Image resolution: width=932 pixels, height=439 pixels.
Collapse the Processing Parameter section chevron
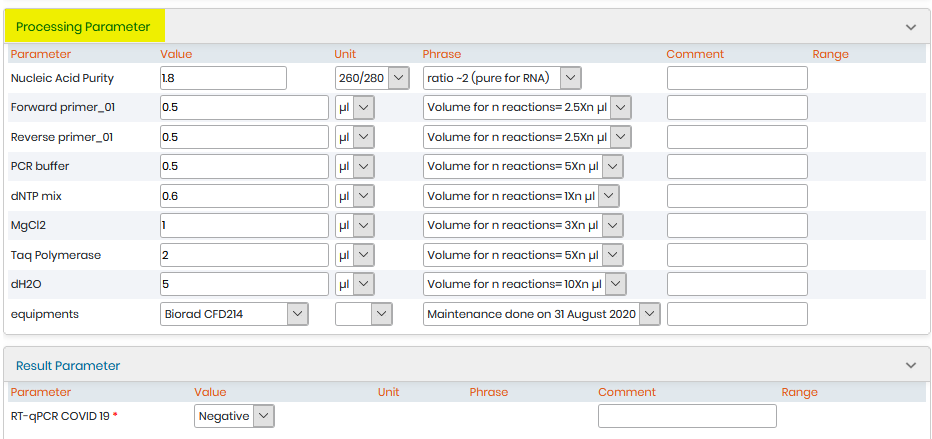pyautogui.click(x=911, y=27)
